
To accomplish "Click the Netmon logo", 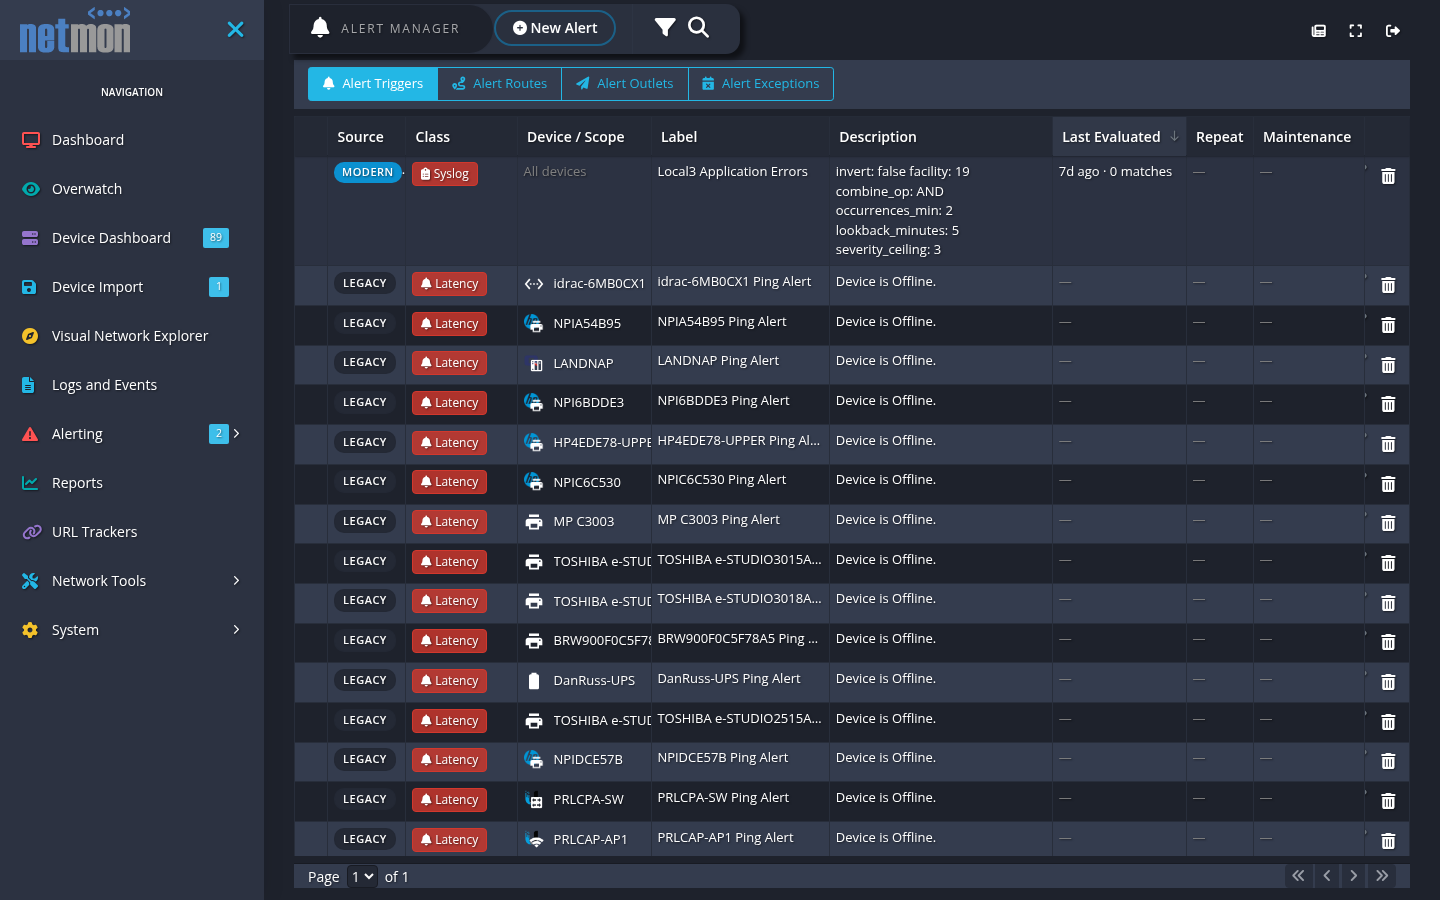I will point(75,30).
